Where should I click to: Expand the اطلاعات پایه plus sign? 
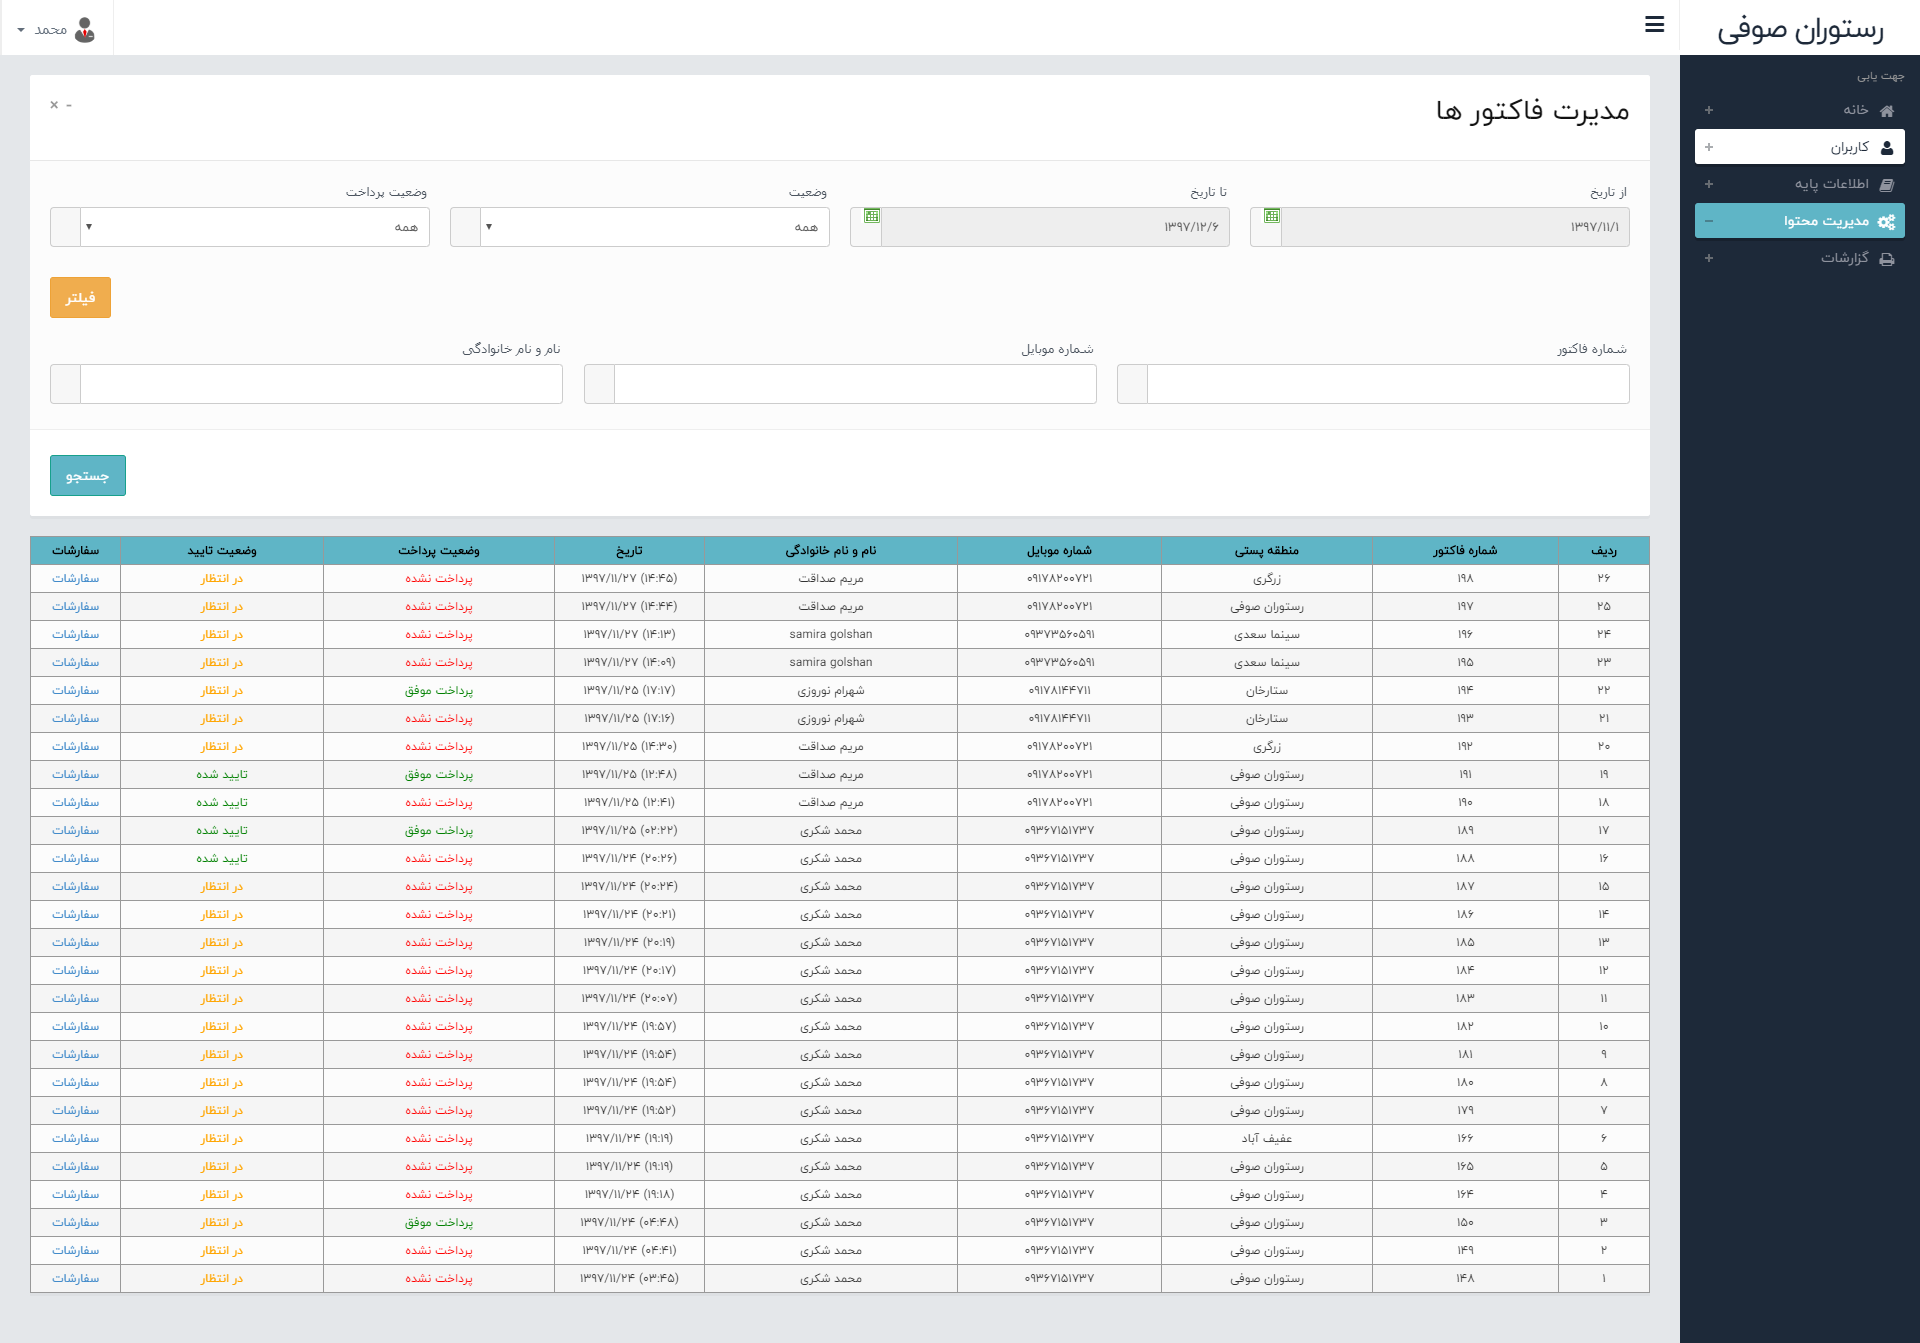click(x=1709, y=184)
